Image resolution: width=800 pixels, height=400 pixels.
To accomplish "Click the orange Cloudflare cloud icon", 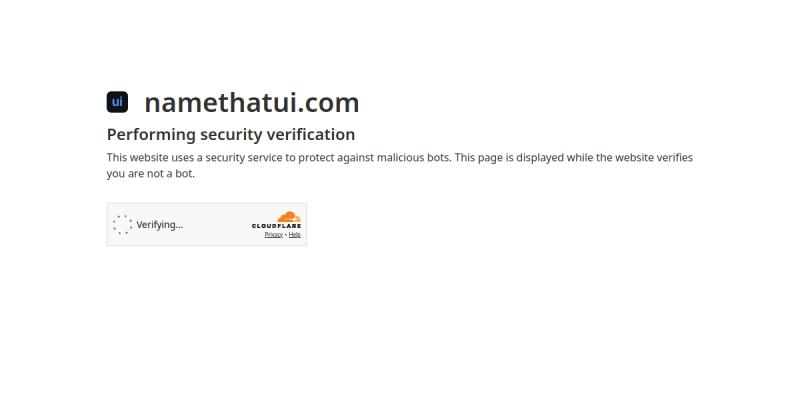I will (289, 217).
